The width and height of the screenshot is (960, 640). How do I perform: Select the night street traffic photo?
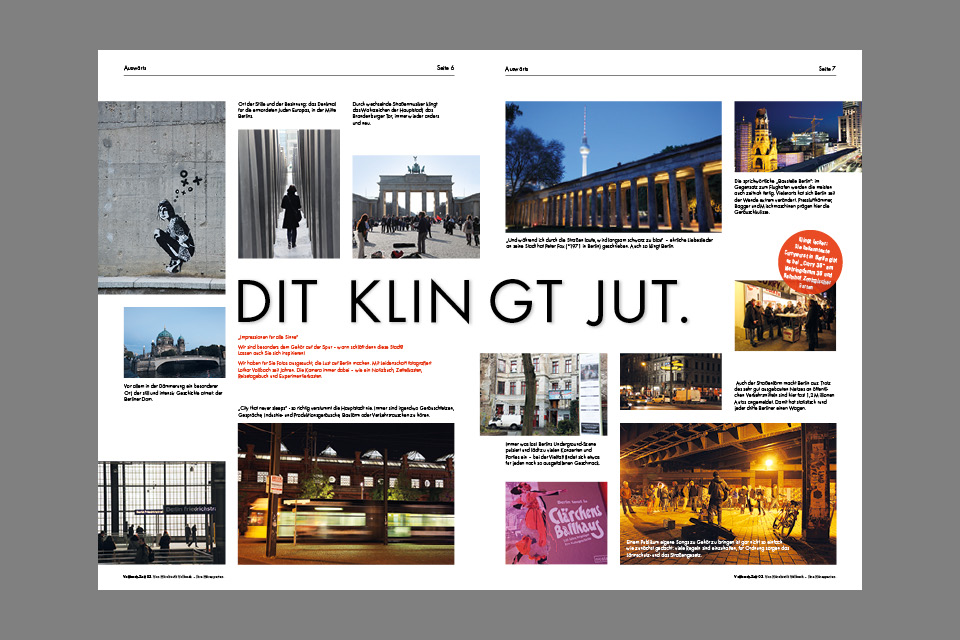[670, 381]
